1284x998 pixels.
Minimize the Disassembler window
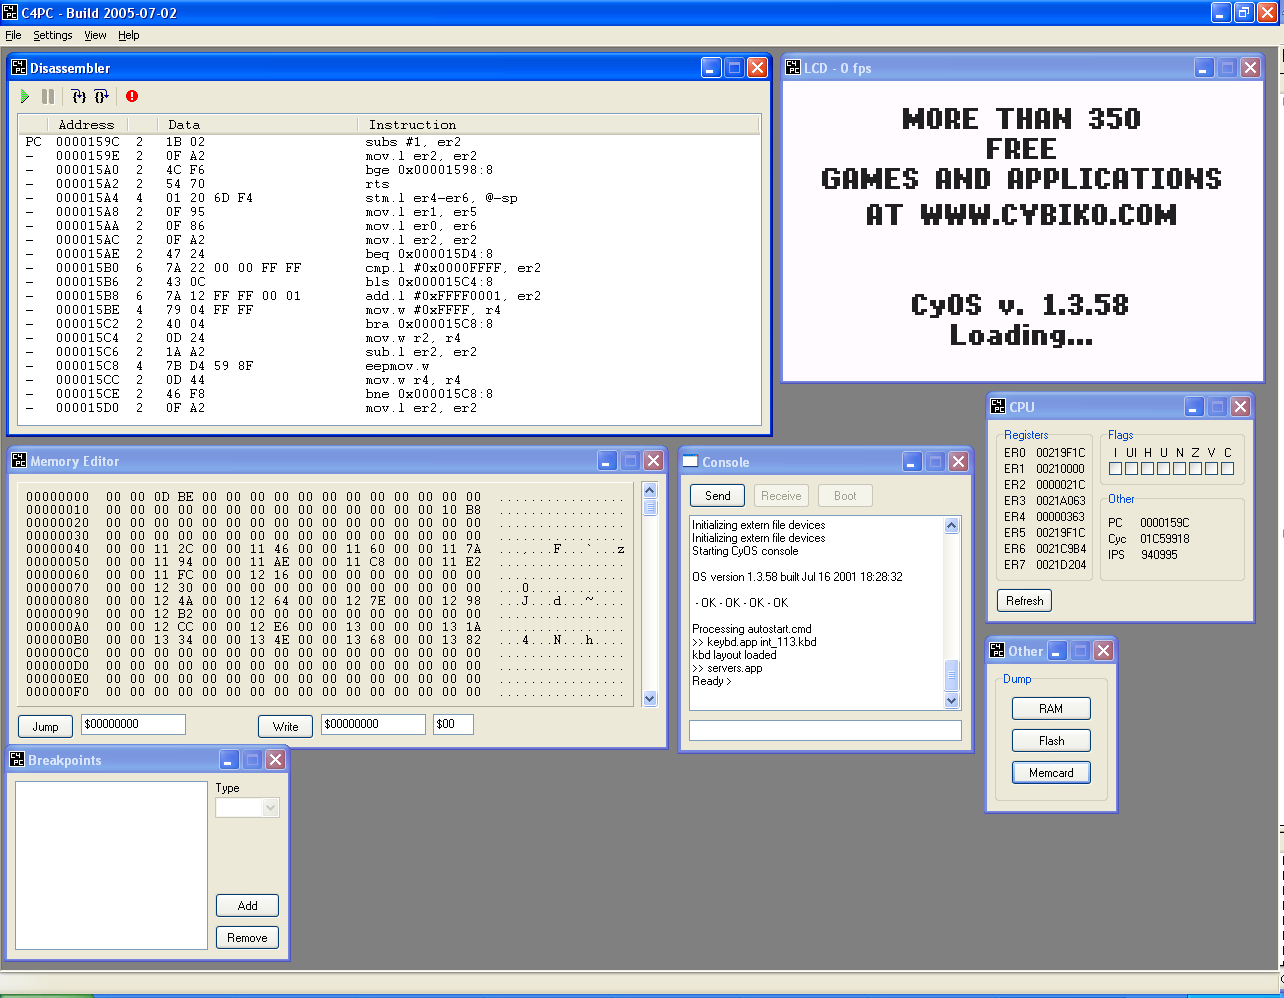(711, 68)
